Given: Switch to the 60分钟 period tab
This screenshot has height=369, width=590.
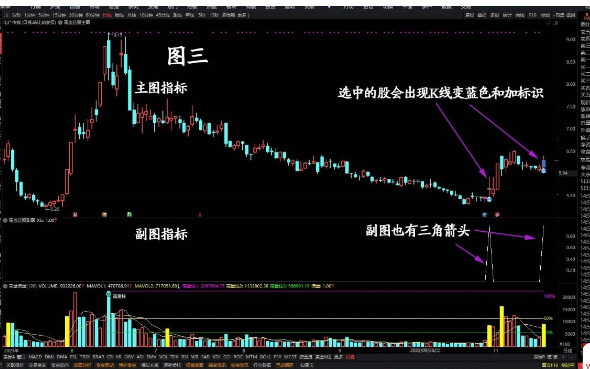Looking at the screenshot, I should tap(92, 15).
